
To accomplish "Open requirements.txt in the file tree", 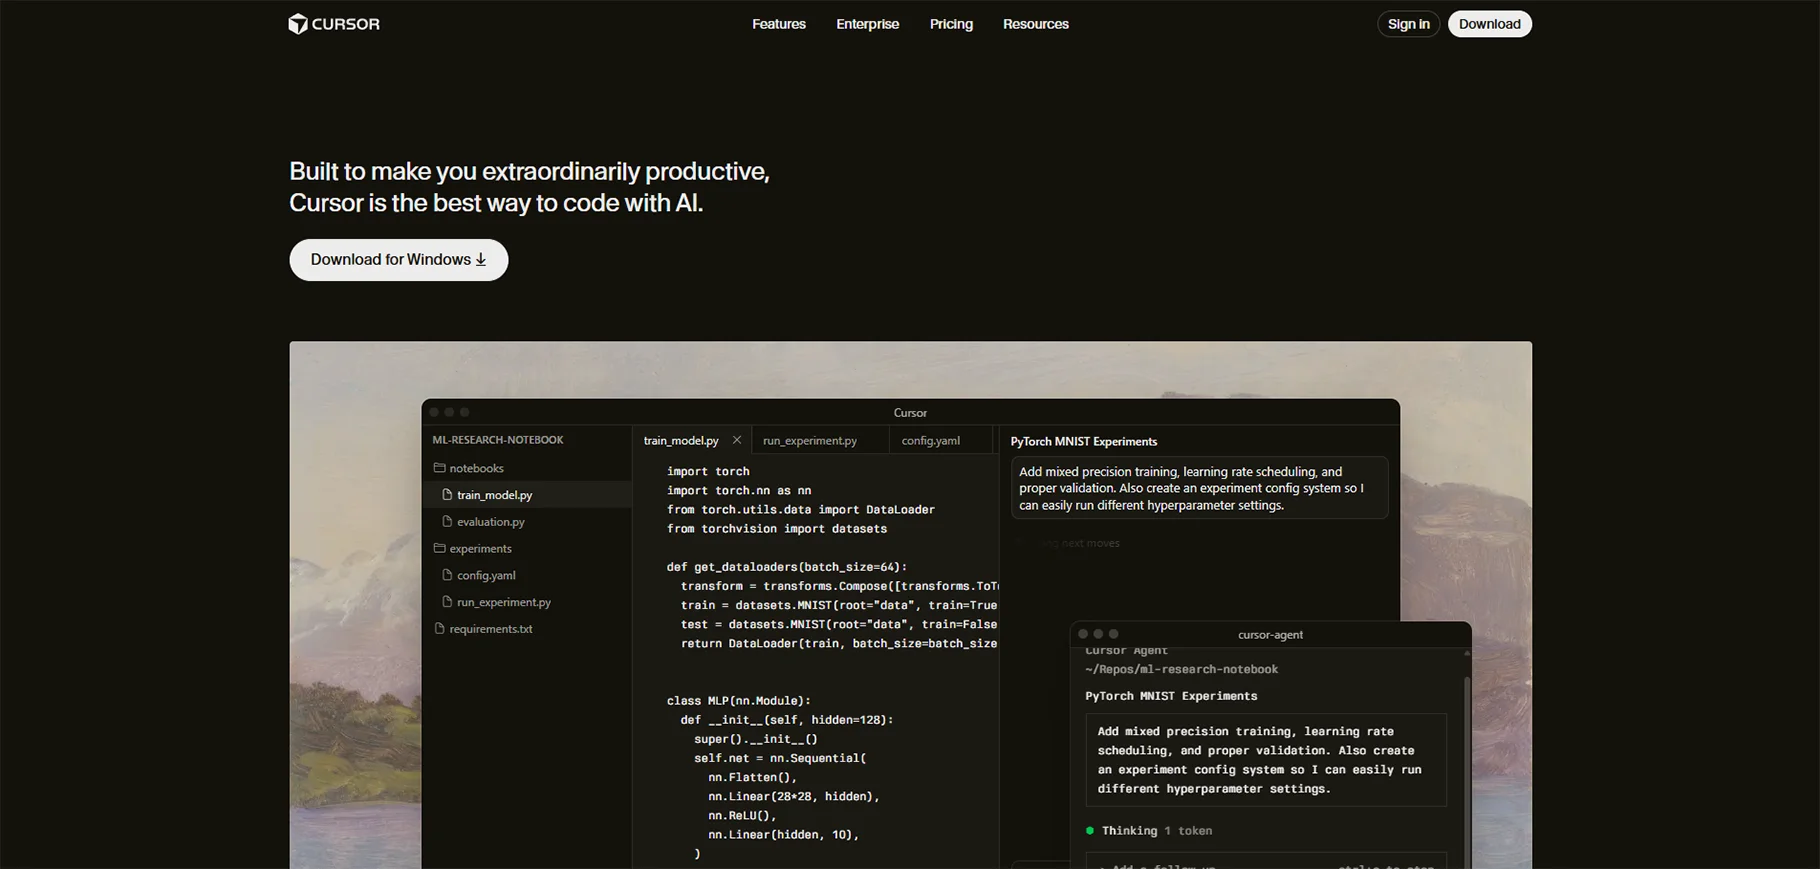I will [x=527, y=629].
